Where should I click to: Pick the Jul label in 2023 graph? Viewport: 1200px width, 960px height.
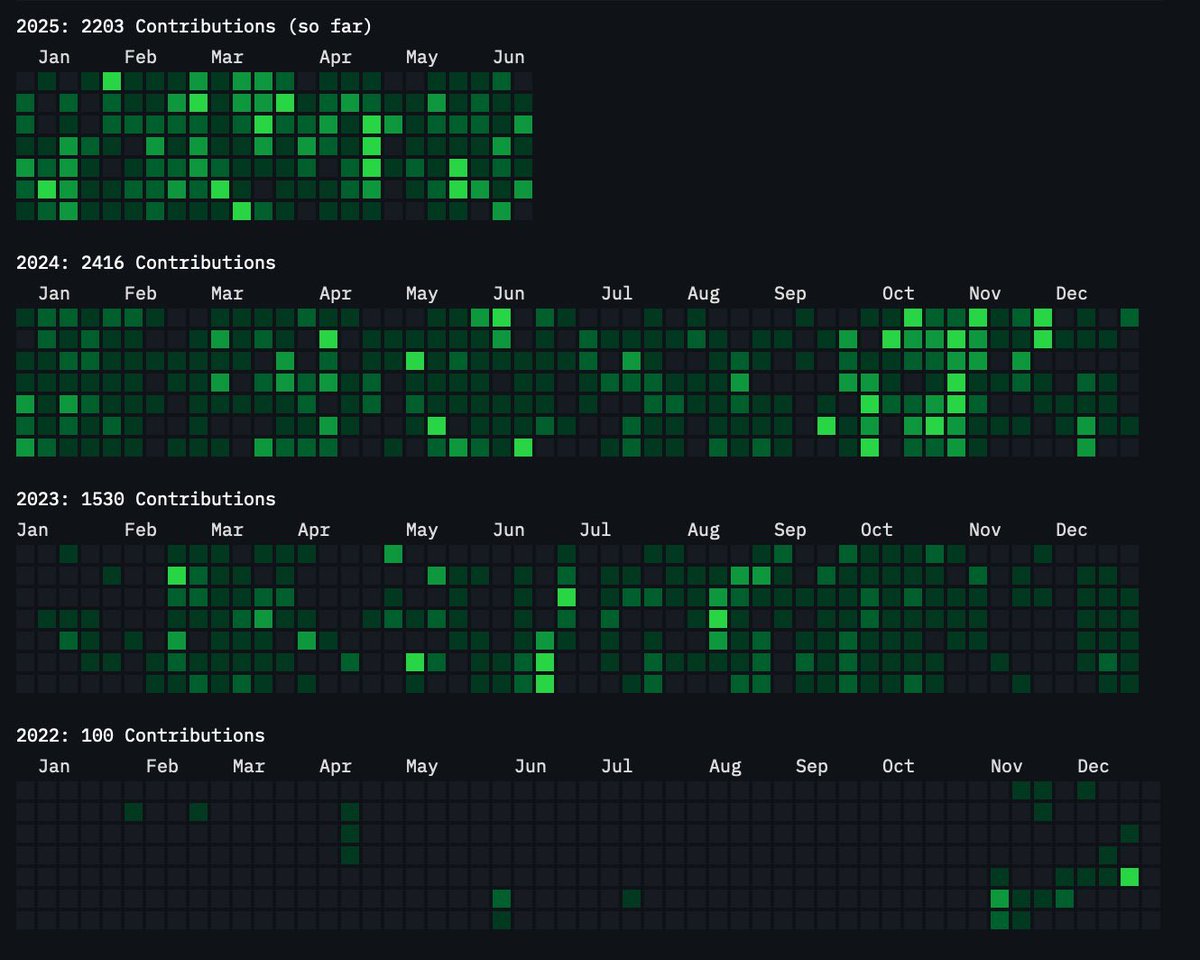[x=595, y=529]
